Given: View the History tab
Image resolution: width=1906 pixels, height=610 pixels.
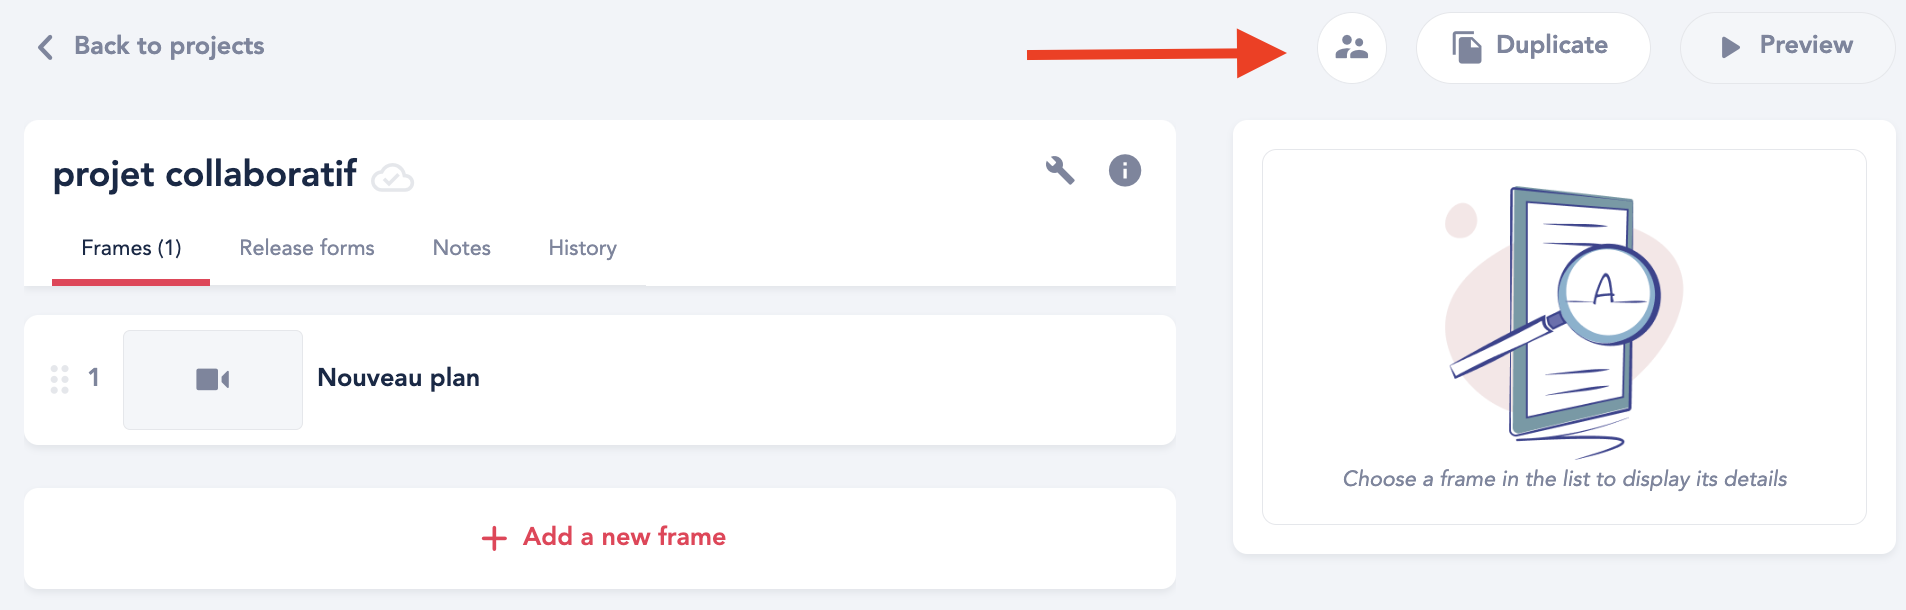Looking at the screenshot, I should click(x=582, y=248).
